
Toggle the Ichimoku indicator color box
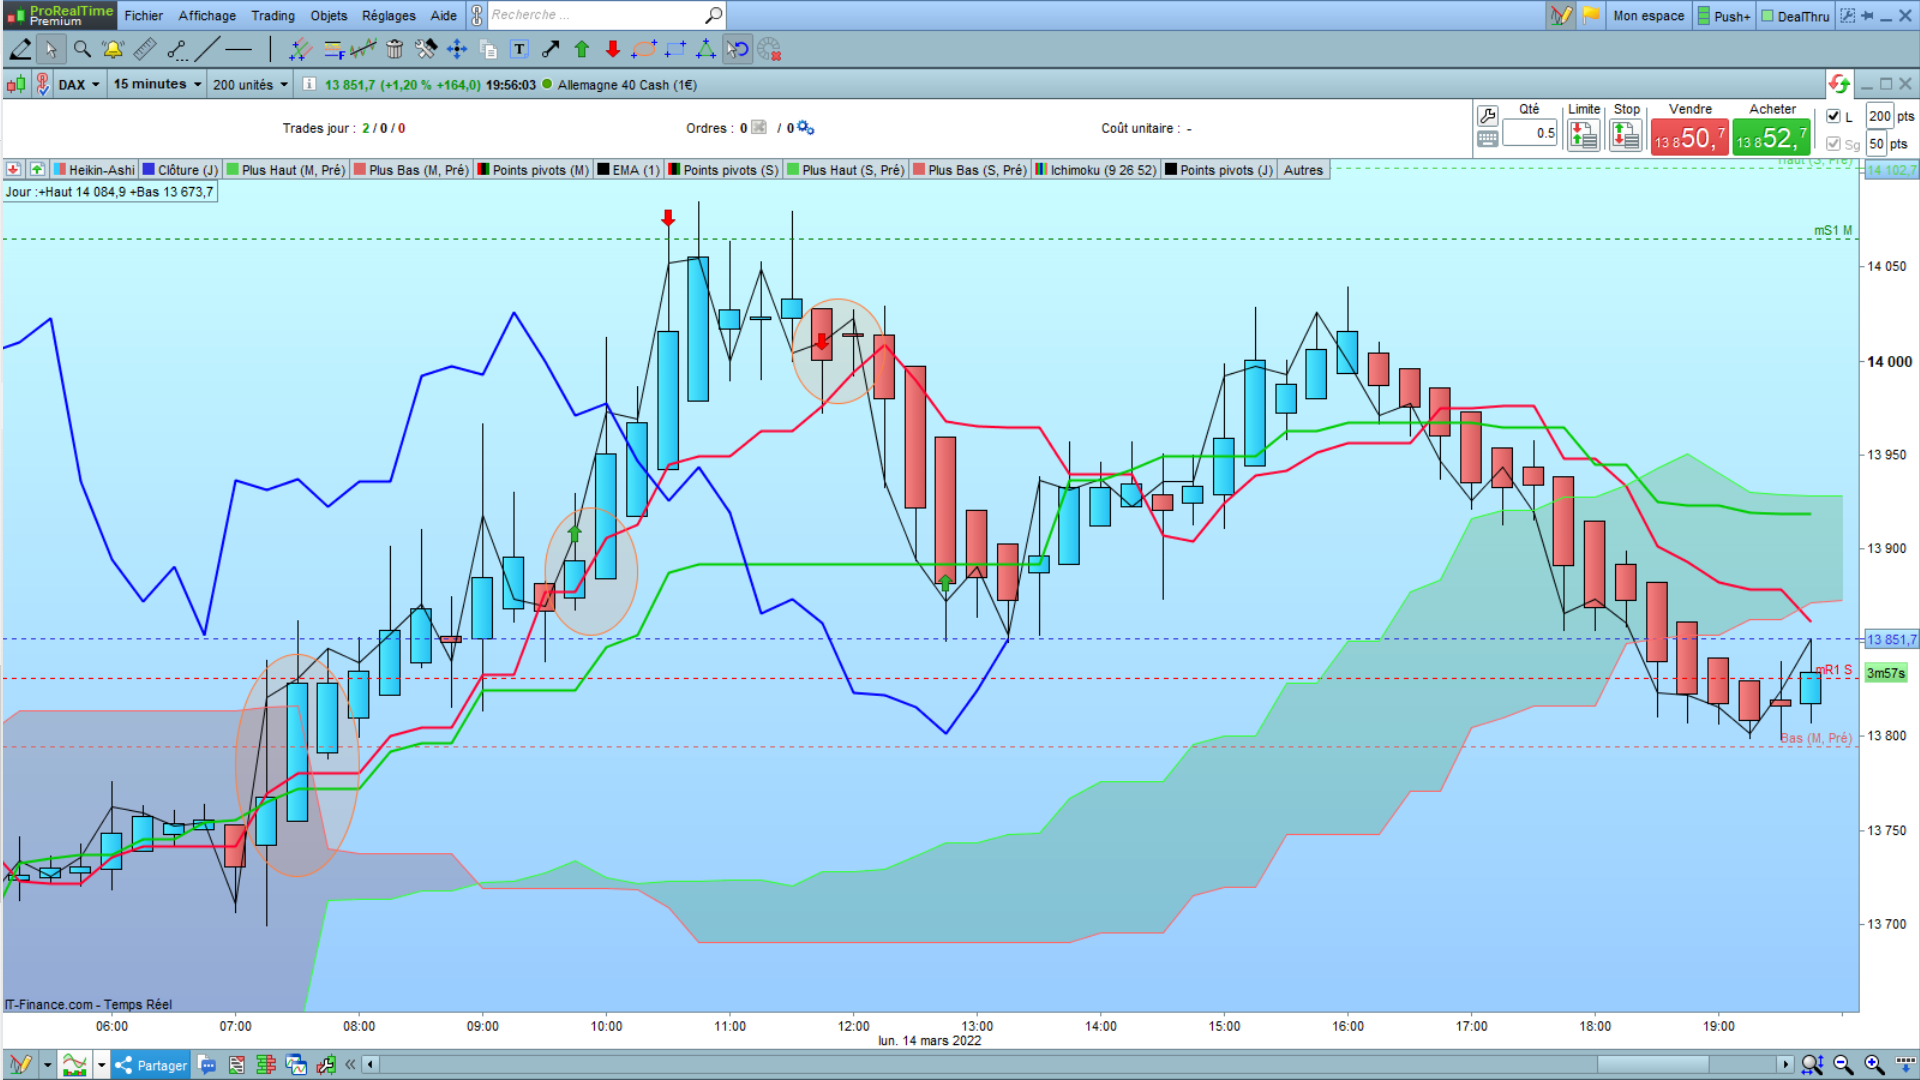(x=1041, y=170)
